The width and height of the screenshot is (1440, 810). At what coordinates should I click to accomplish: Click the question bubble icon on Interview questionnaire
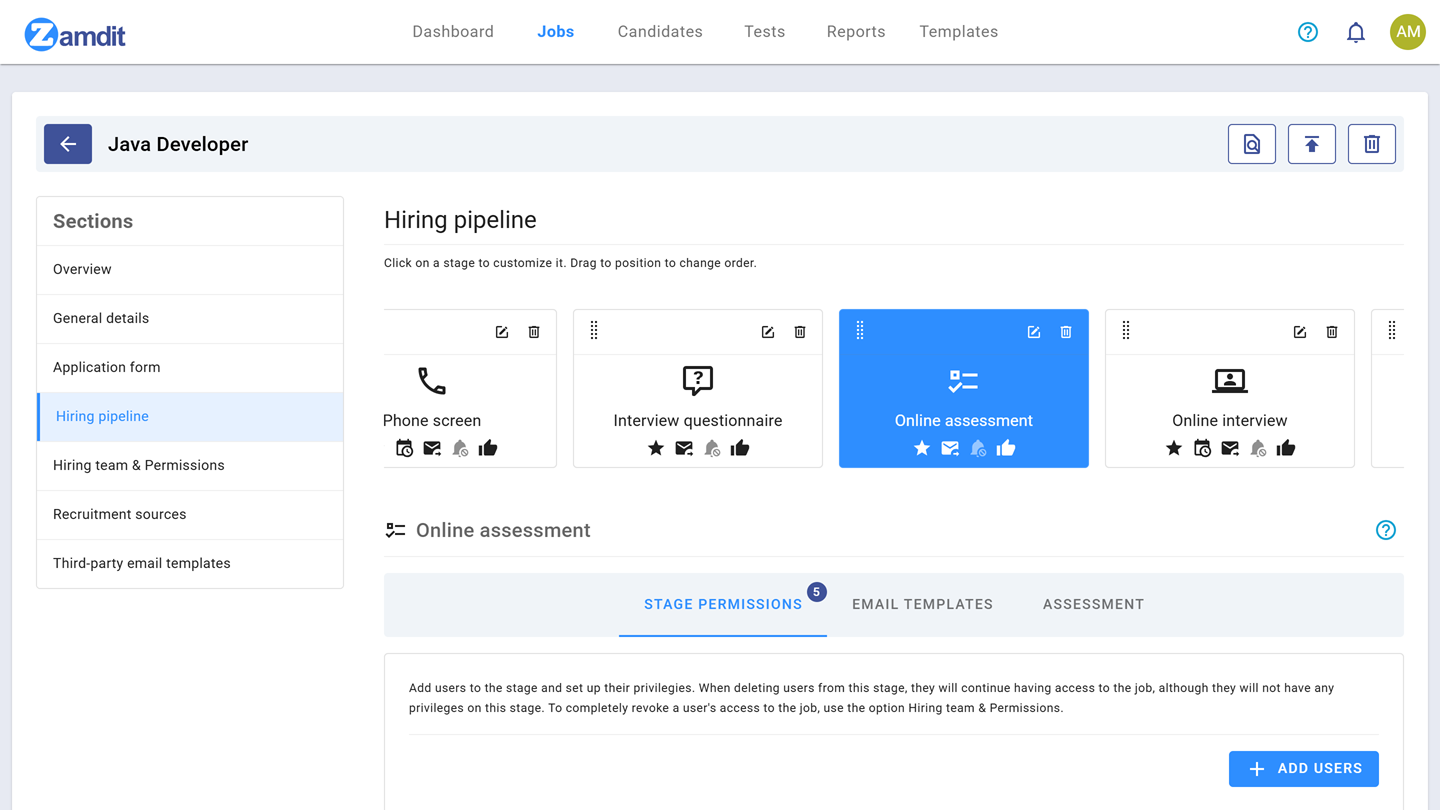pos(698,381)
